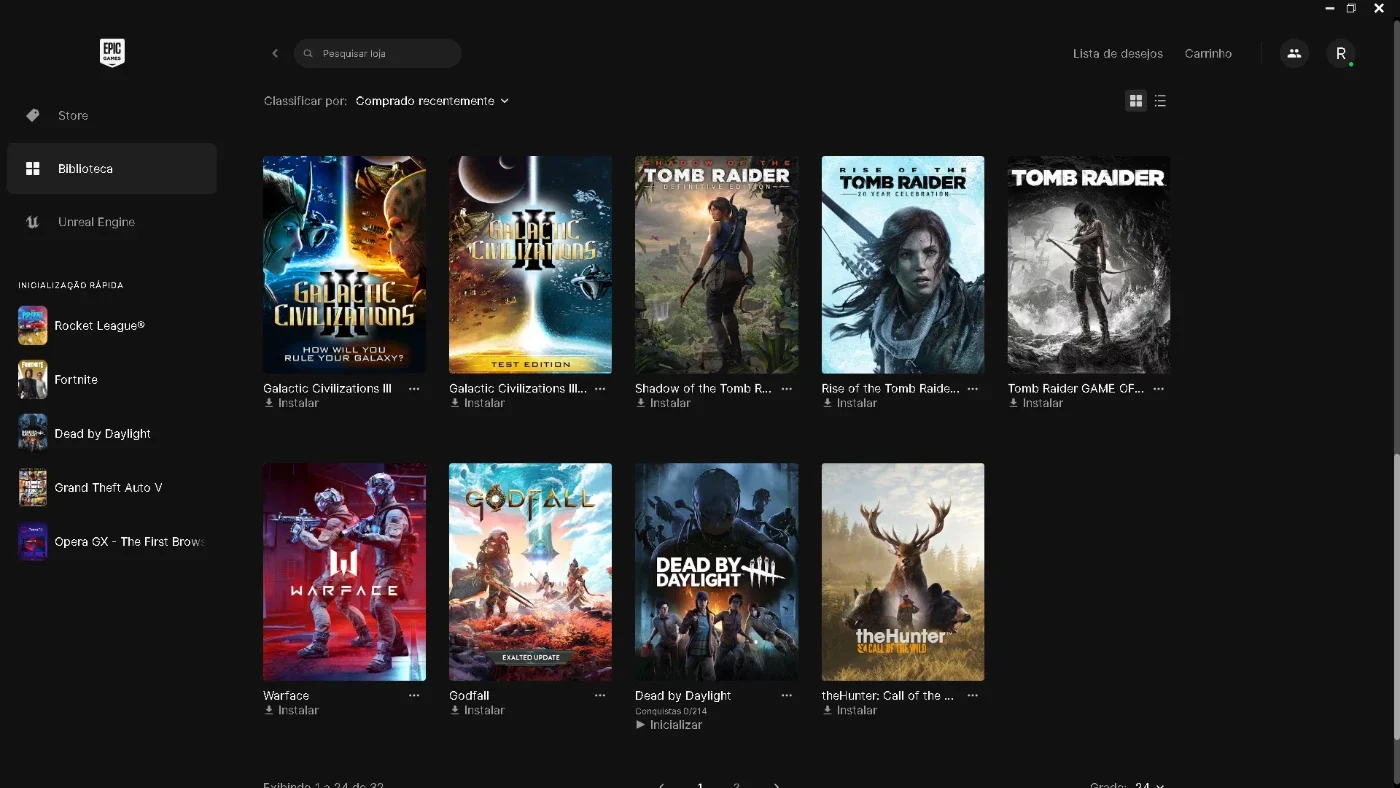
Task: Go back using the back arrow
Action: point(275,53)
